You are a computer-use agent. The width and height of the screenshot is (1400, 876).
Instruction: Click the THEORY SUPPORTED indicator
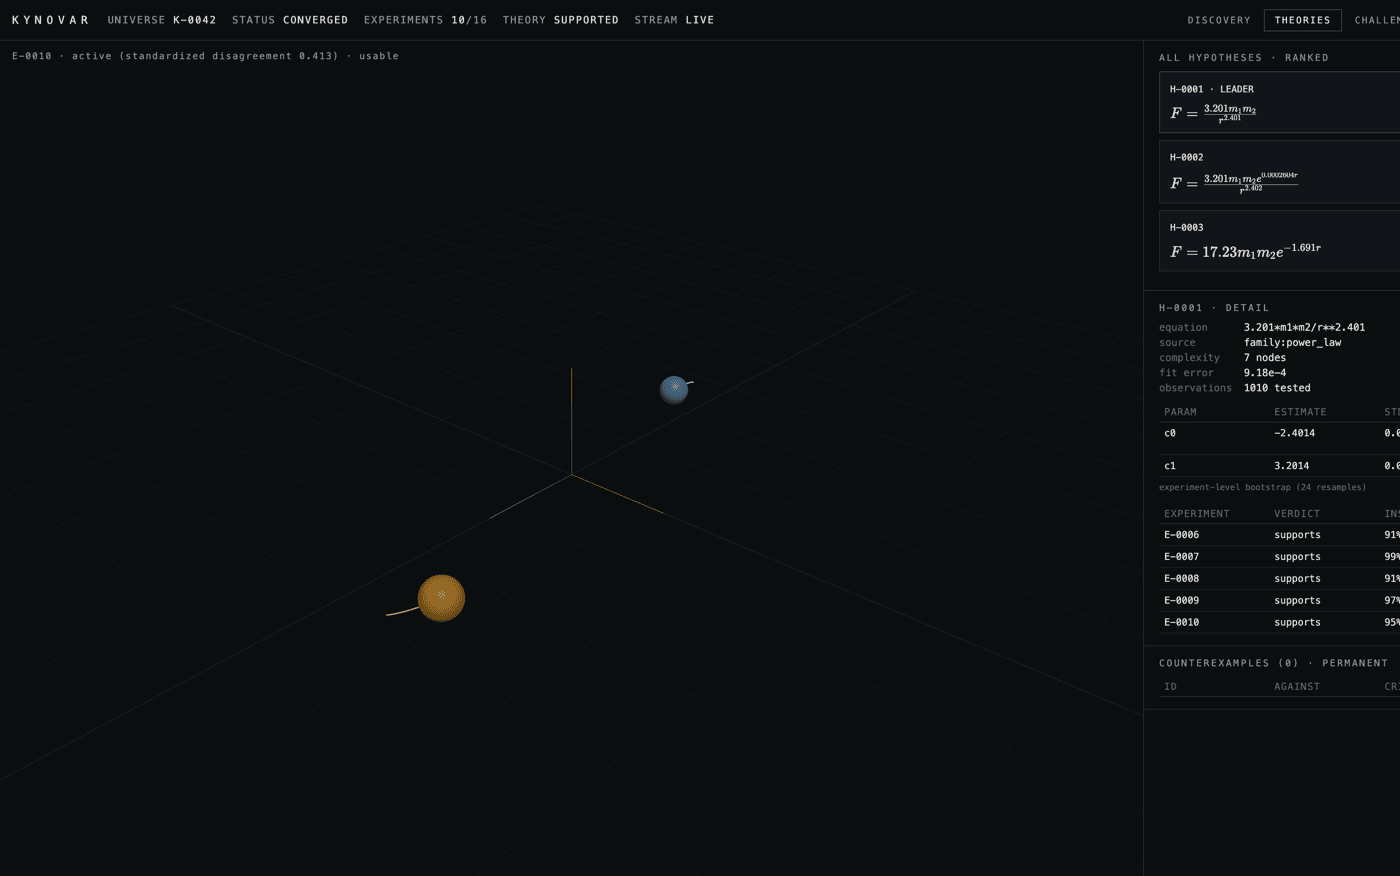[561, 20]
